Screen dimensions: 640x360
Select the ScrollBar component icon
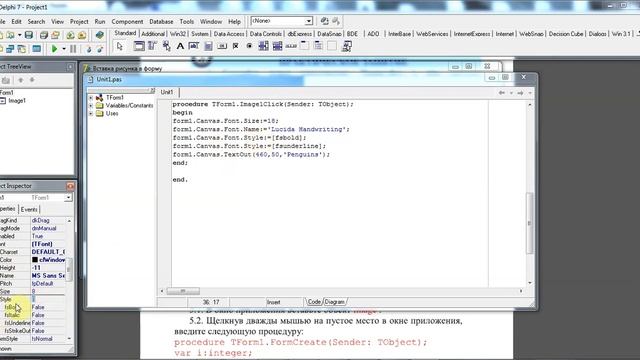tap(291, 46)
